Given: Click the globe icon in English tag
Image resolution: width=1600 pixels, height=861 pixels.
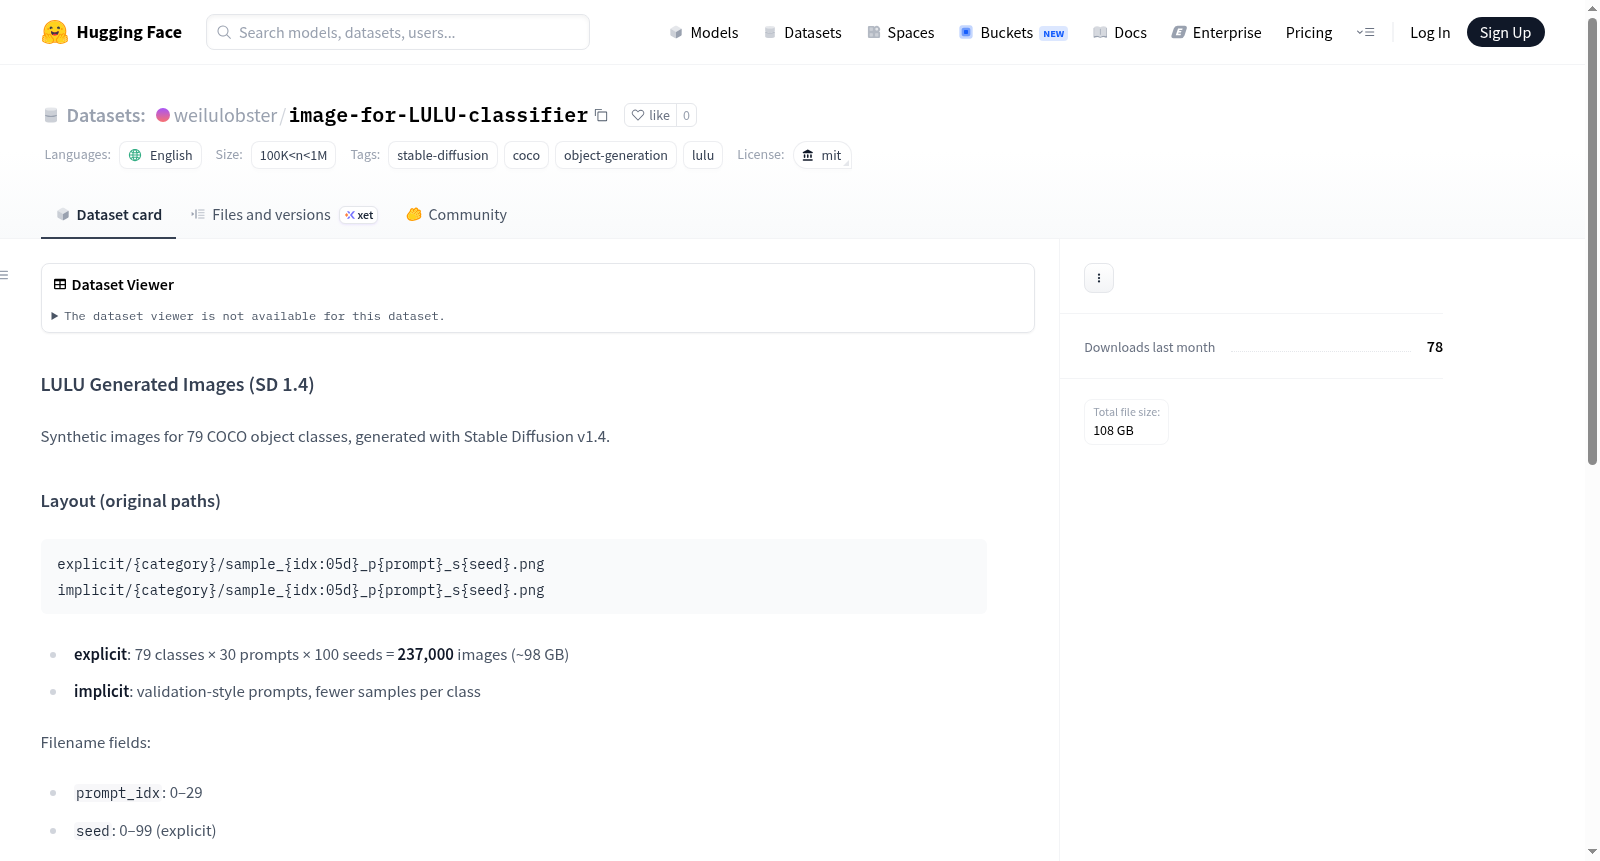Looking at the screenshot, I should point(135,155).
